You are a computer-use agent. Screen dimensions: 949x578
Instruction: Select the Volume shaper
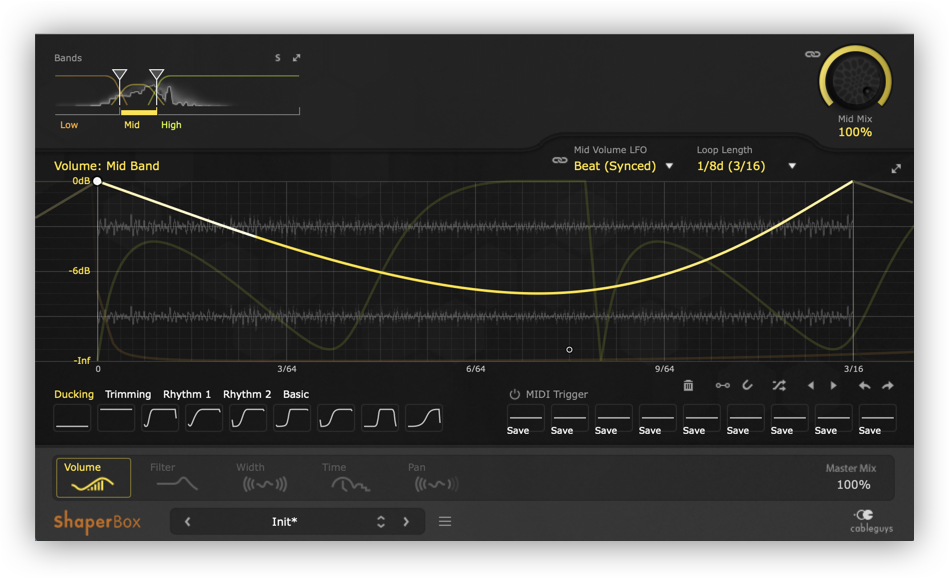(x=93, y=478)
